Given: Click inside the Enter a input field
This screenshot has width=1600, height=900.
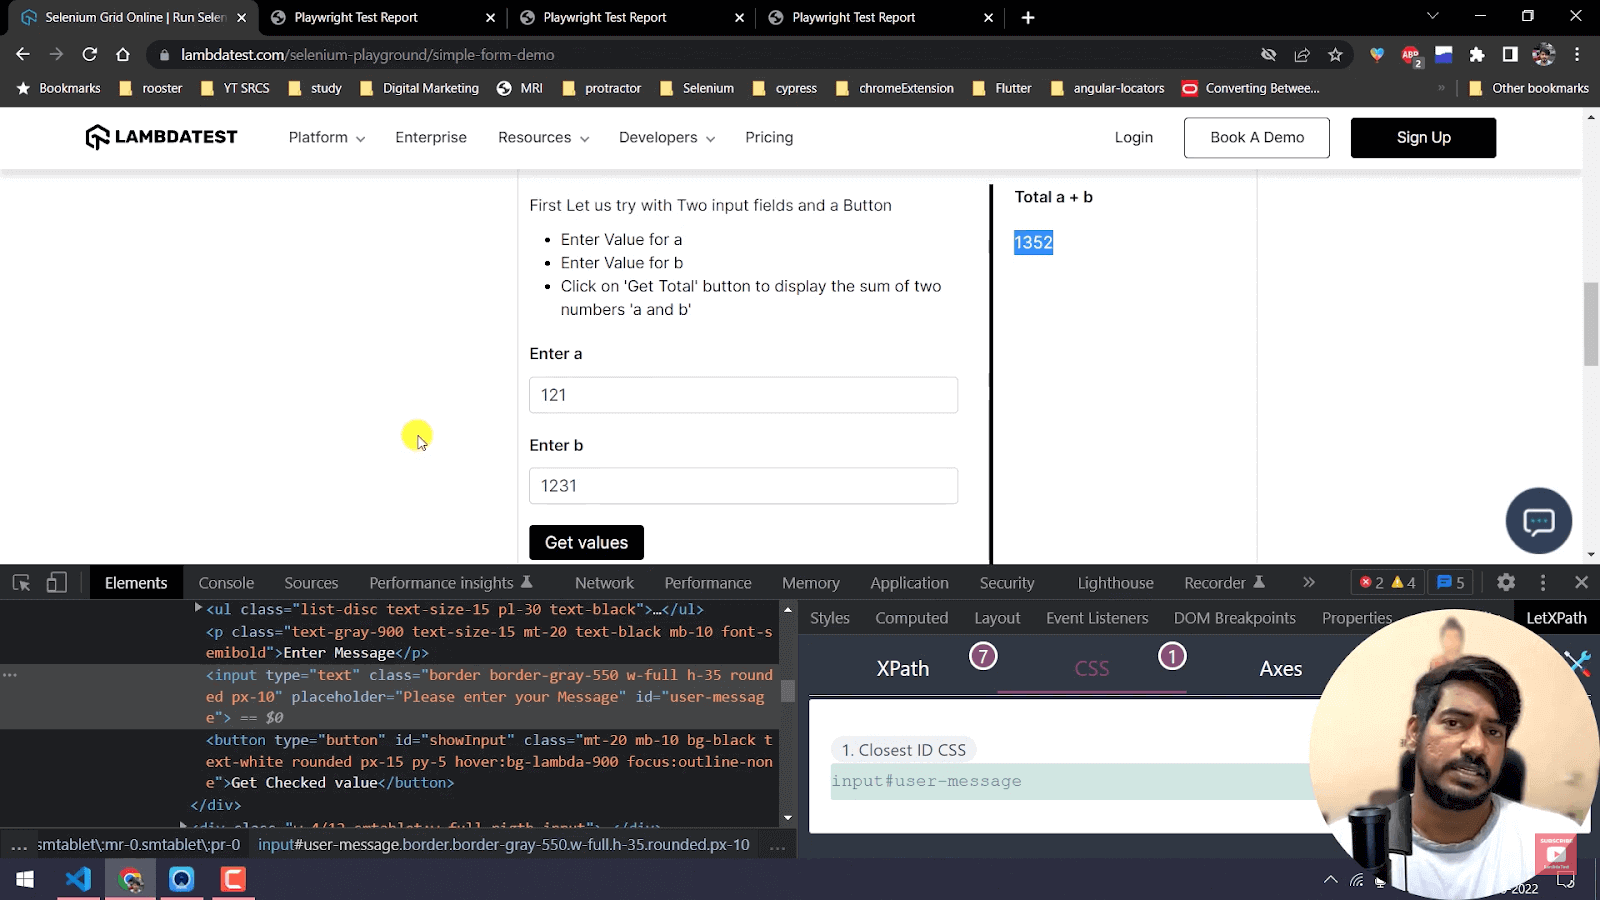Looking at the screenshot, I should coord(743,395).
